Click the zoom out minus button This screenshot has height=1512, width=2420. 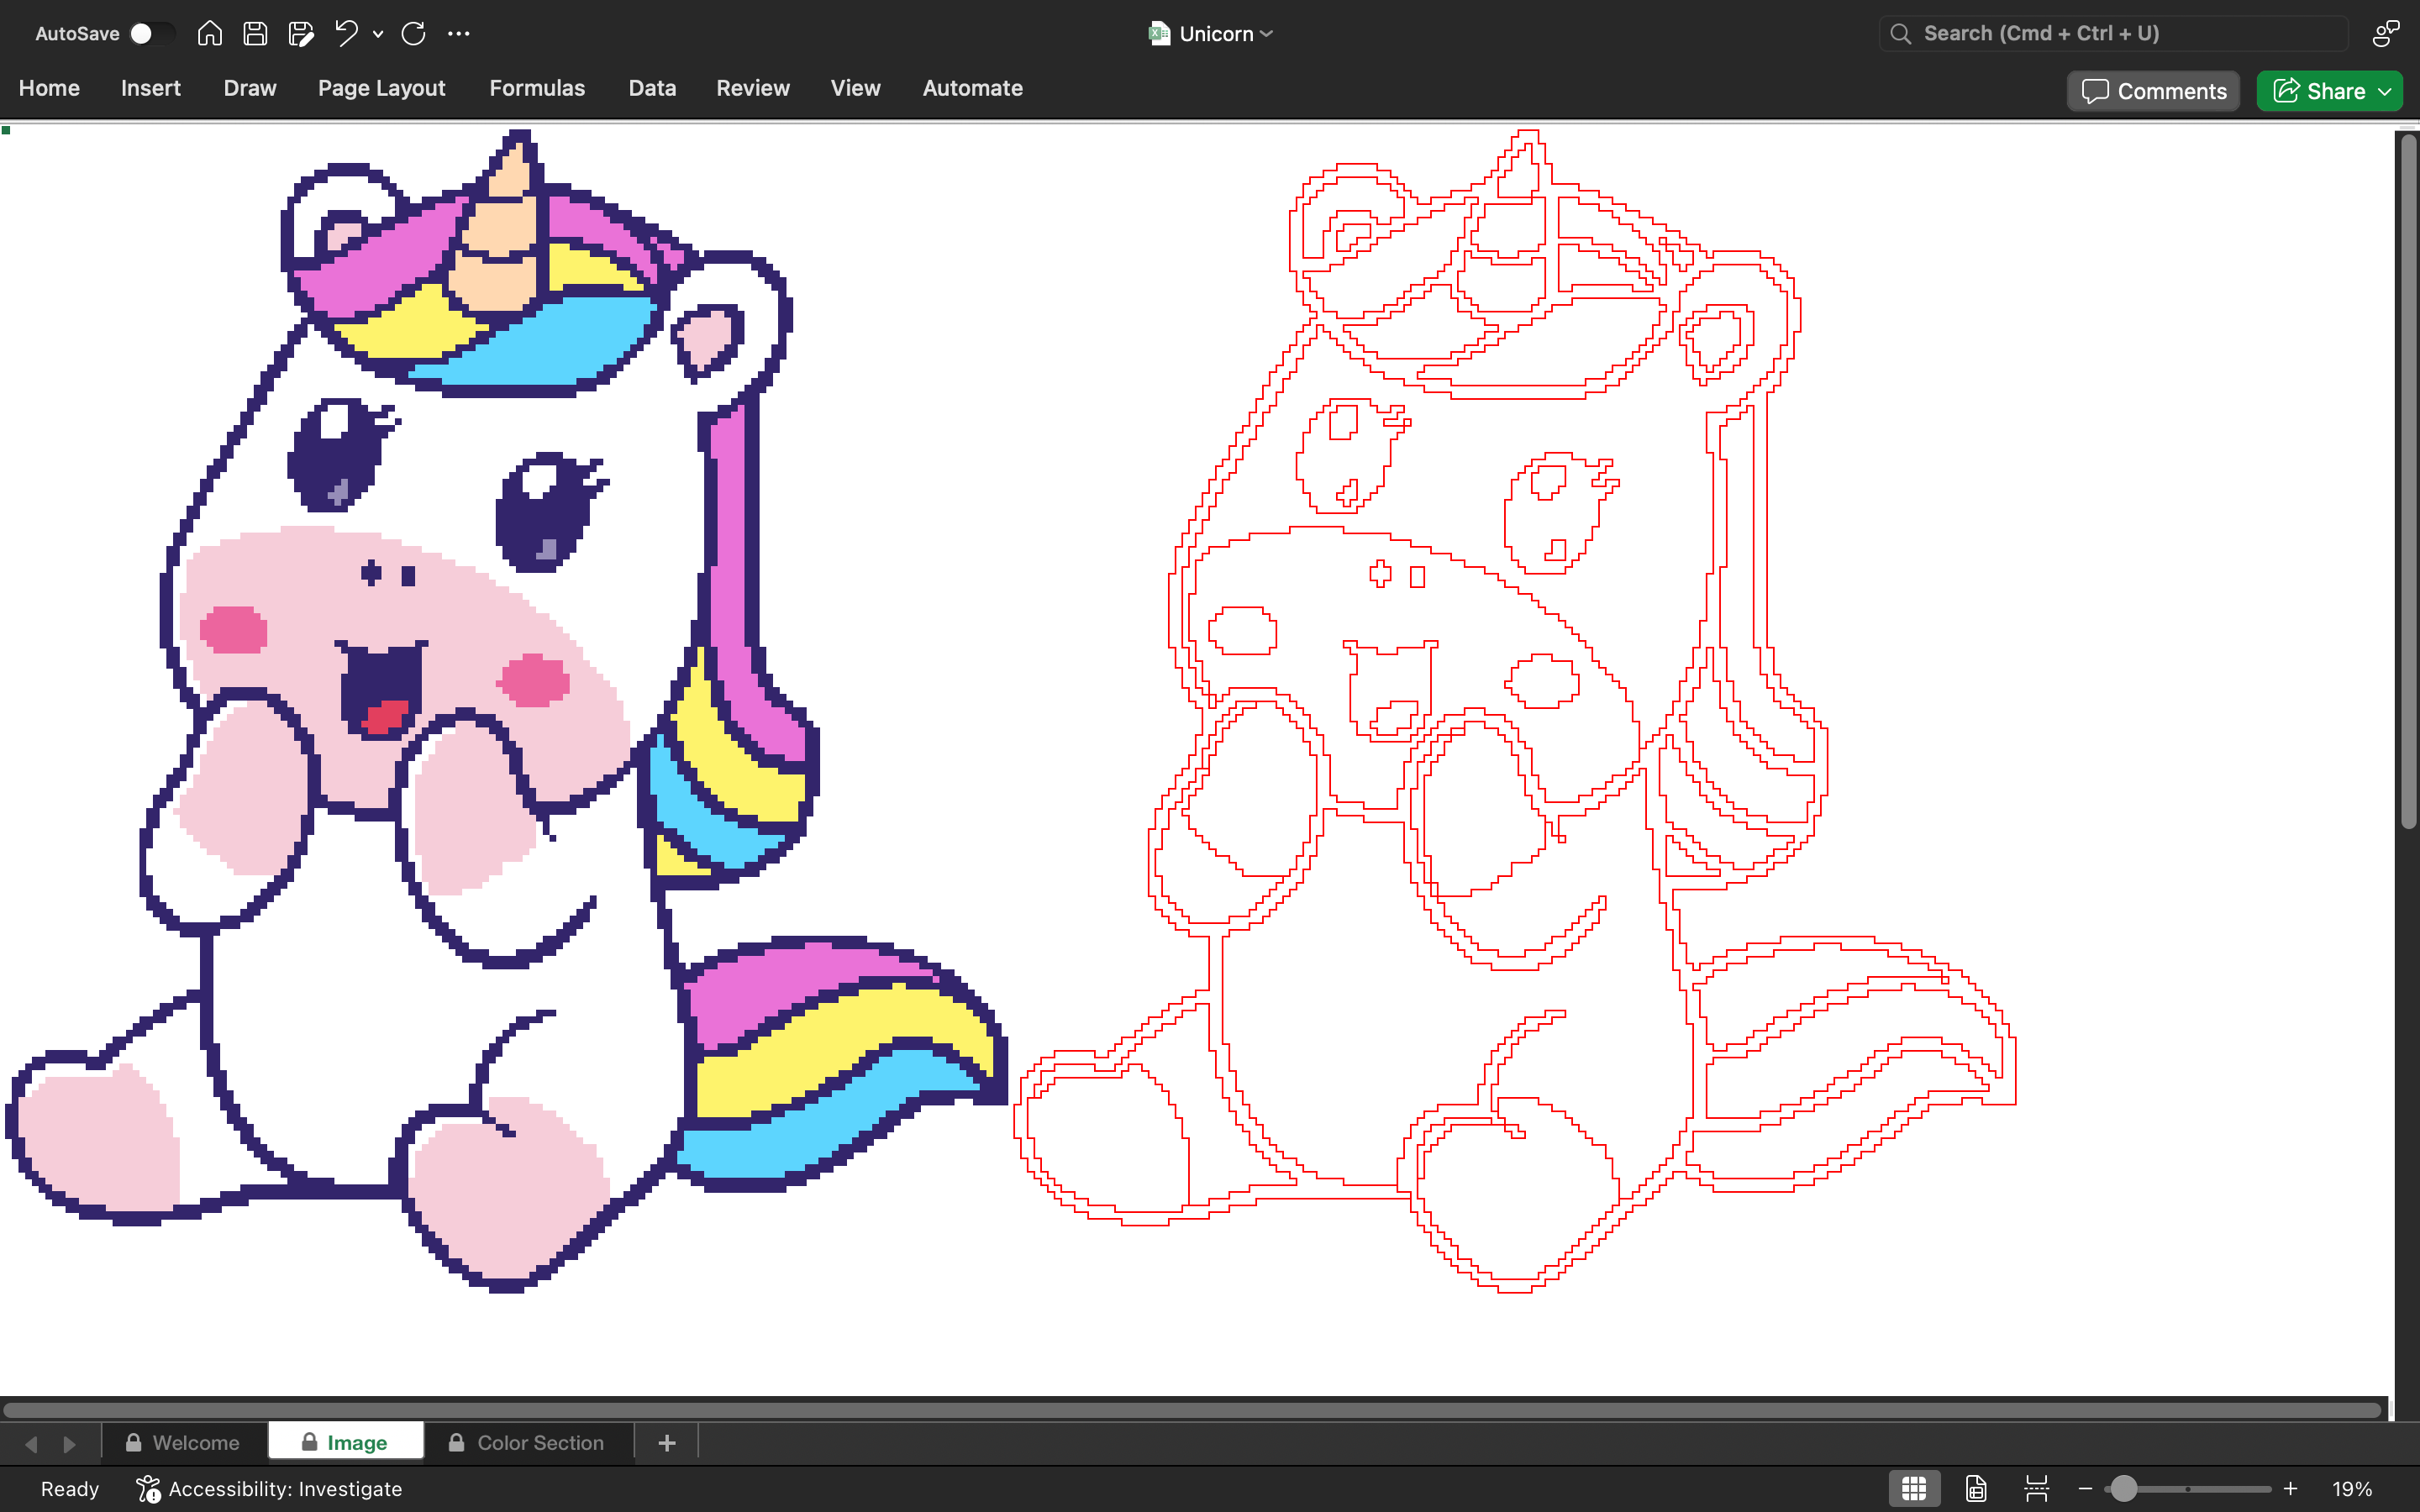pos(2085,1489)
